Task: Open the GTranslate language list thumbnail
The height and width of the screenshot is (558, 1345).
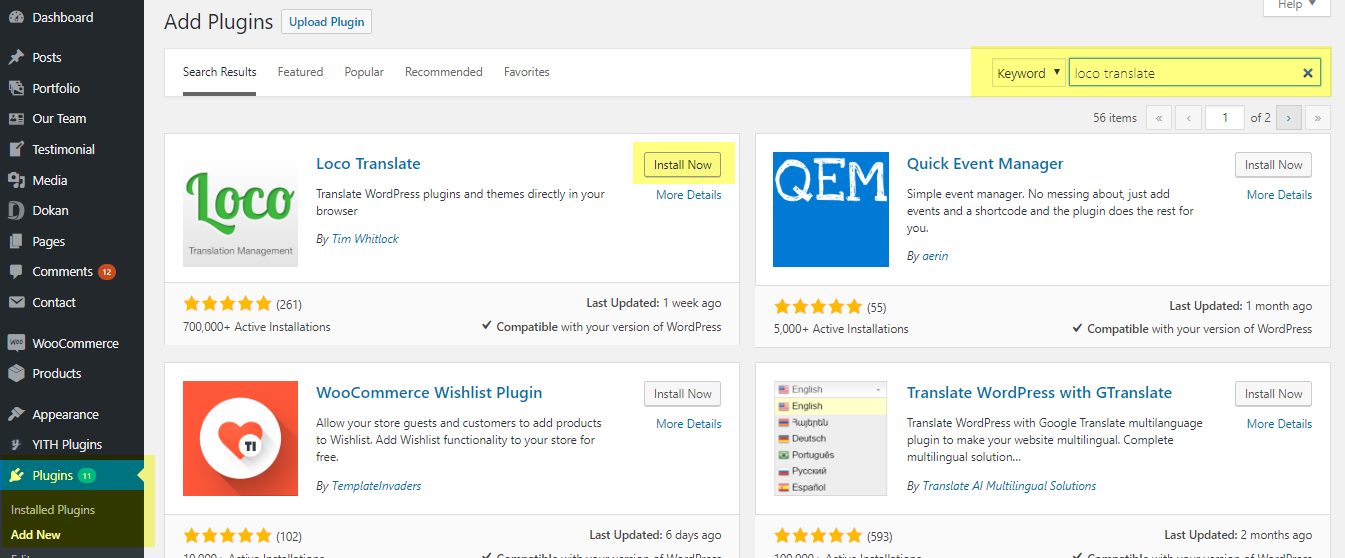Action: (831, 439)
